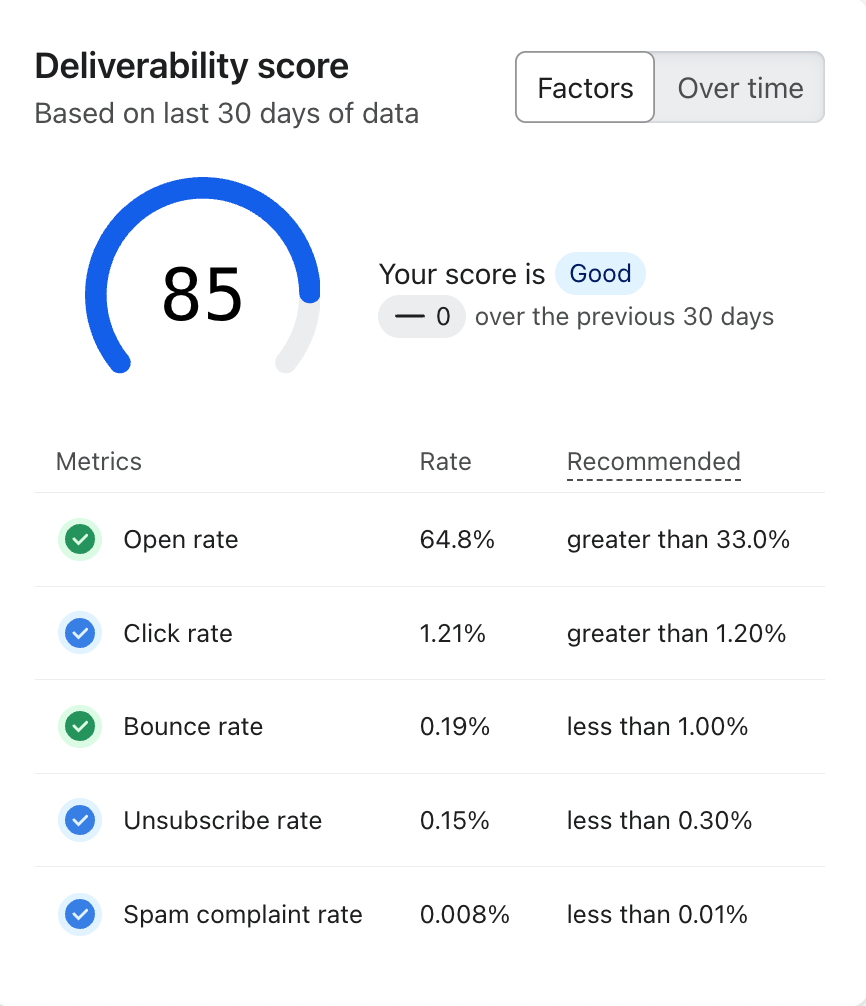866x1006 pixels.
Task: Click the Recommended column header
Action: [x=653, y=462]
